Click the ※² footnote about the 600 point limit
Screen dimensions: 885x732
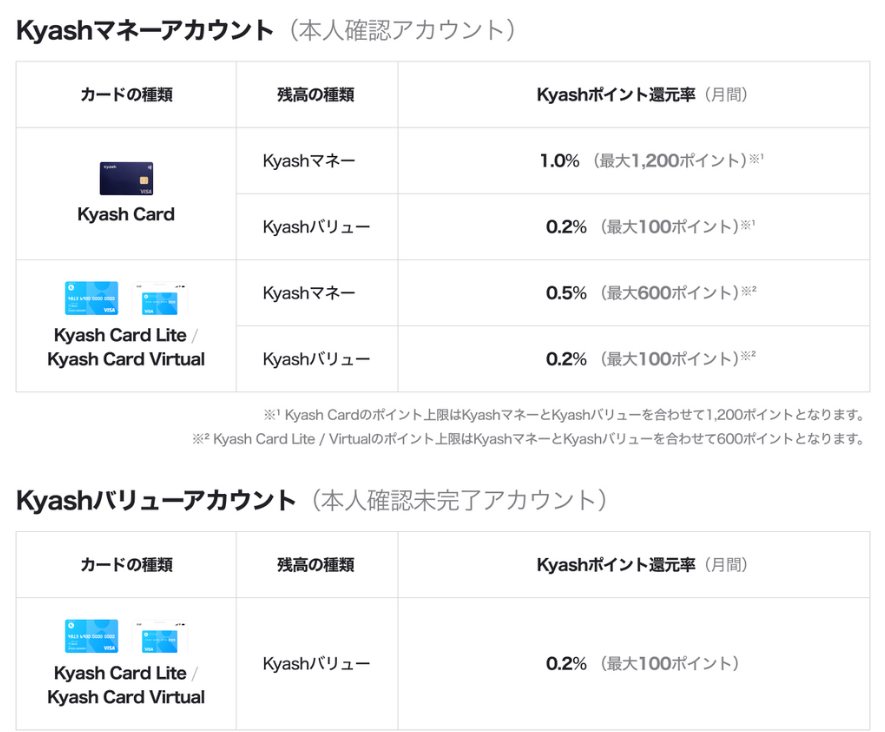pos(528,438)
